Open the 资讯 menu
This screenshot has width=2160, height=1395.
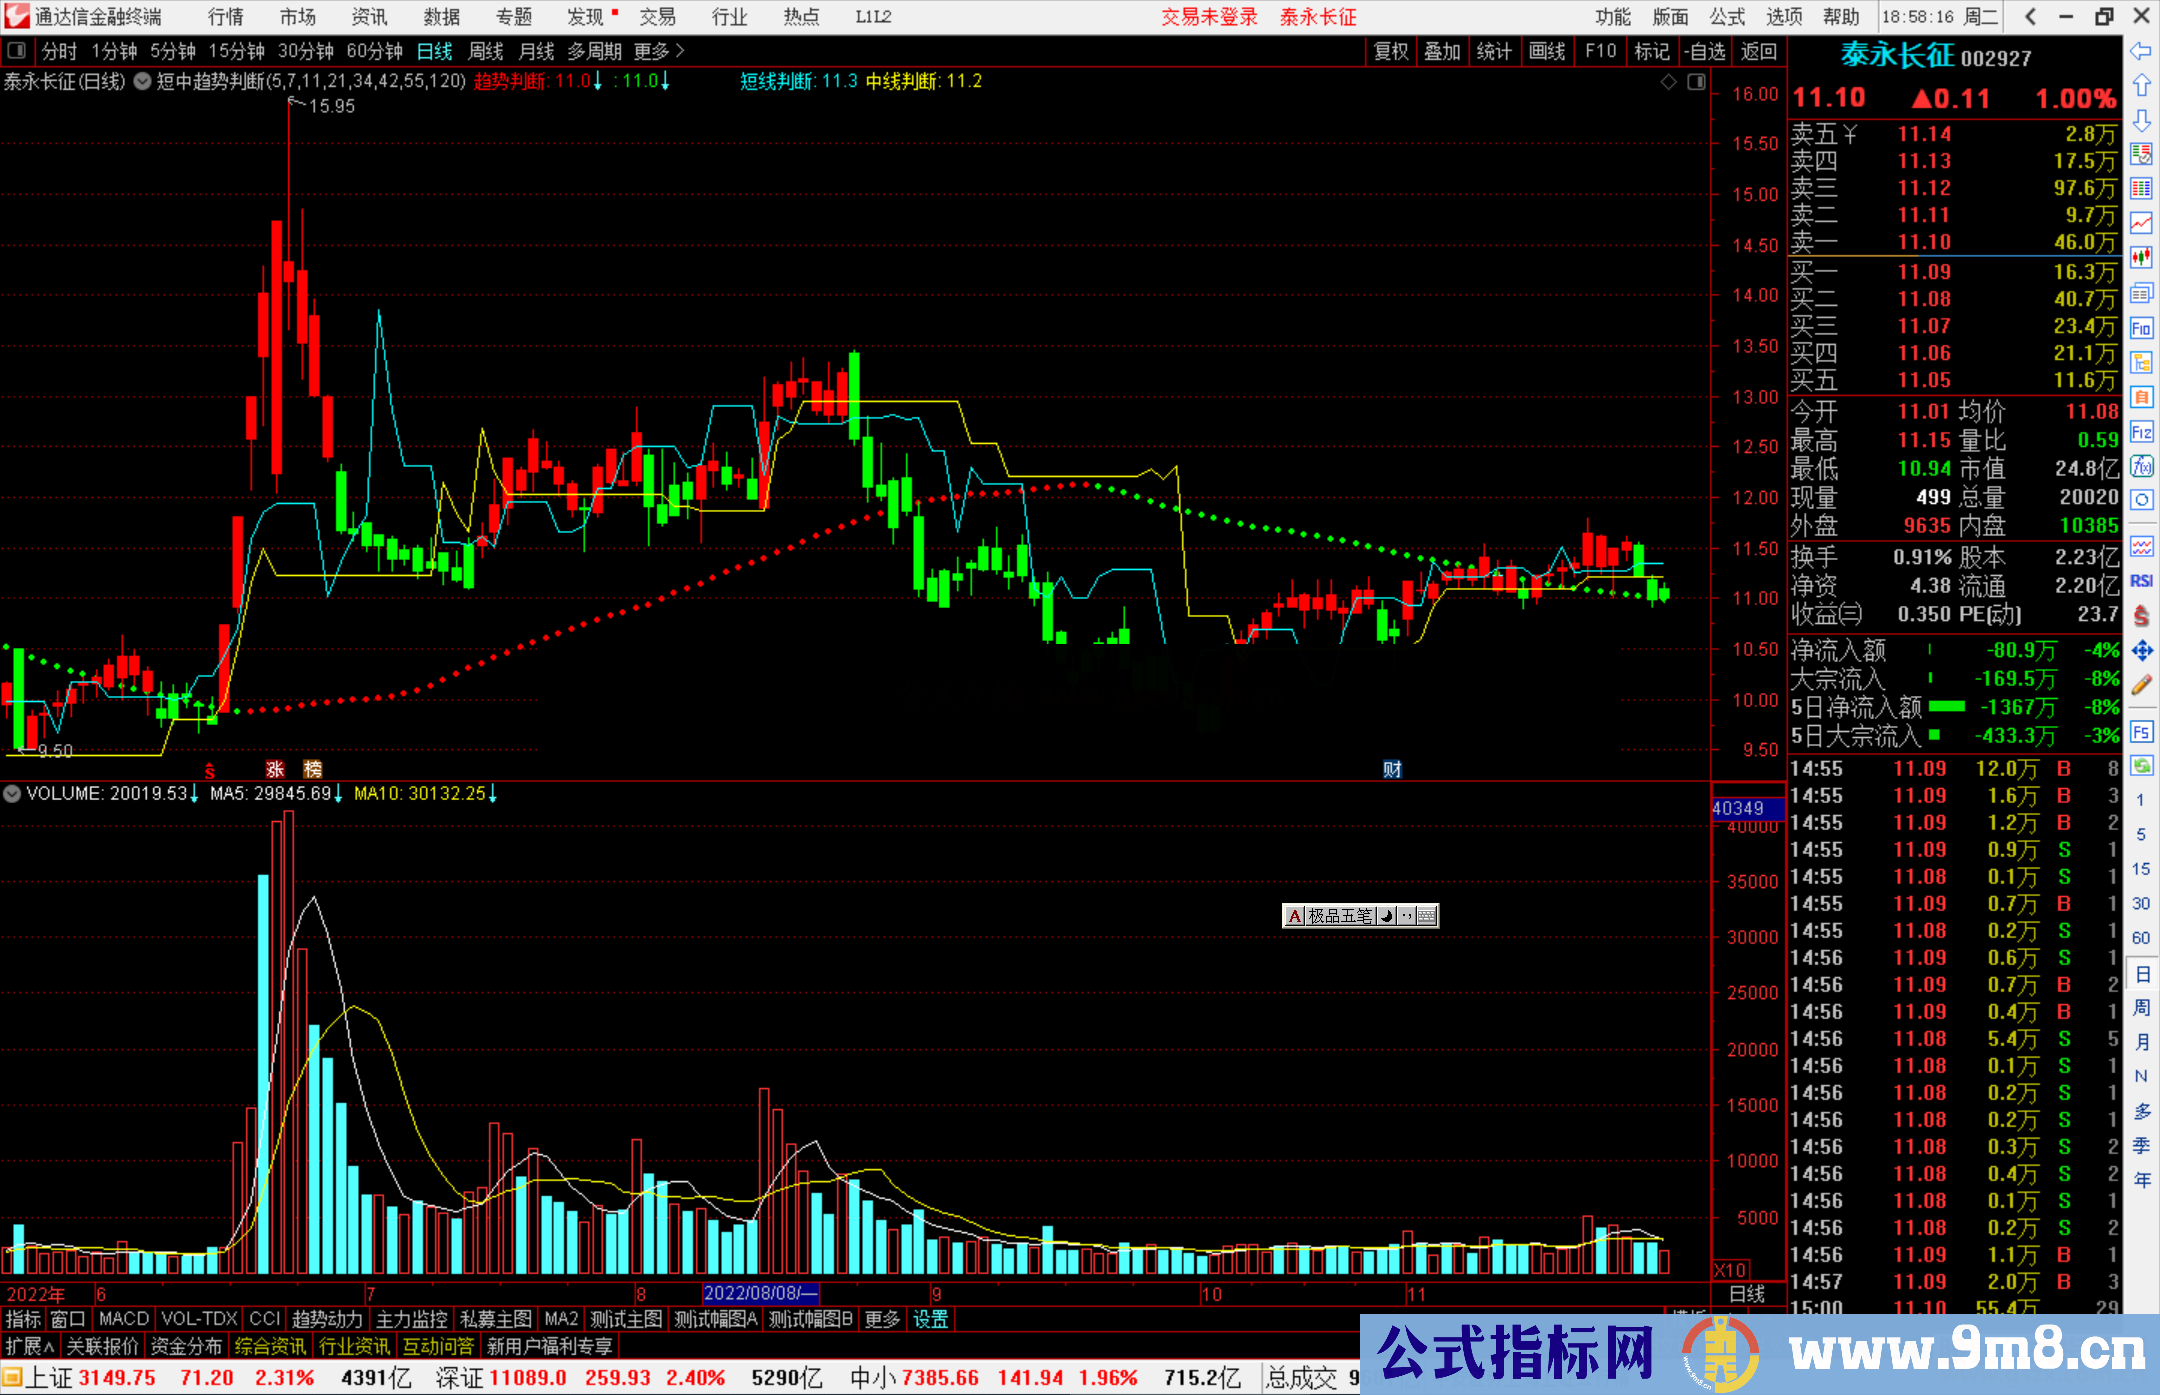coord(369,17)
